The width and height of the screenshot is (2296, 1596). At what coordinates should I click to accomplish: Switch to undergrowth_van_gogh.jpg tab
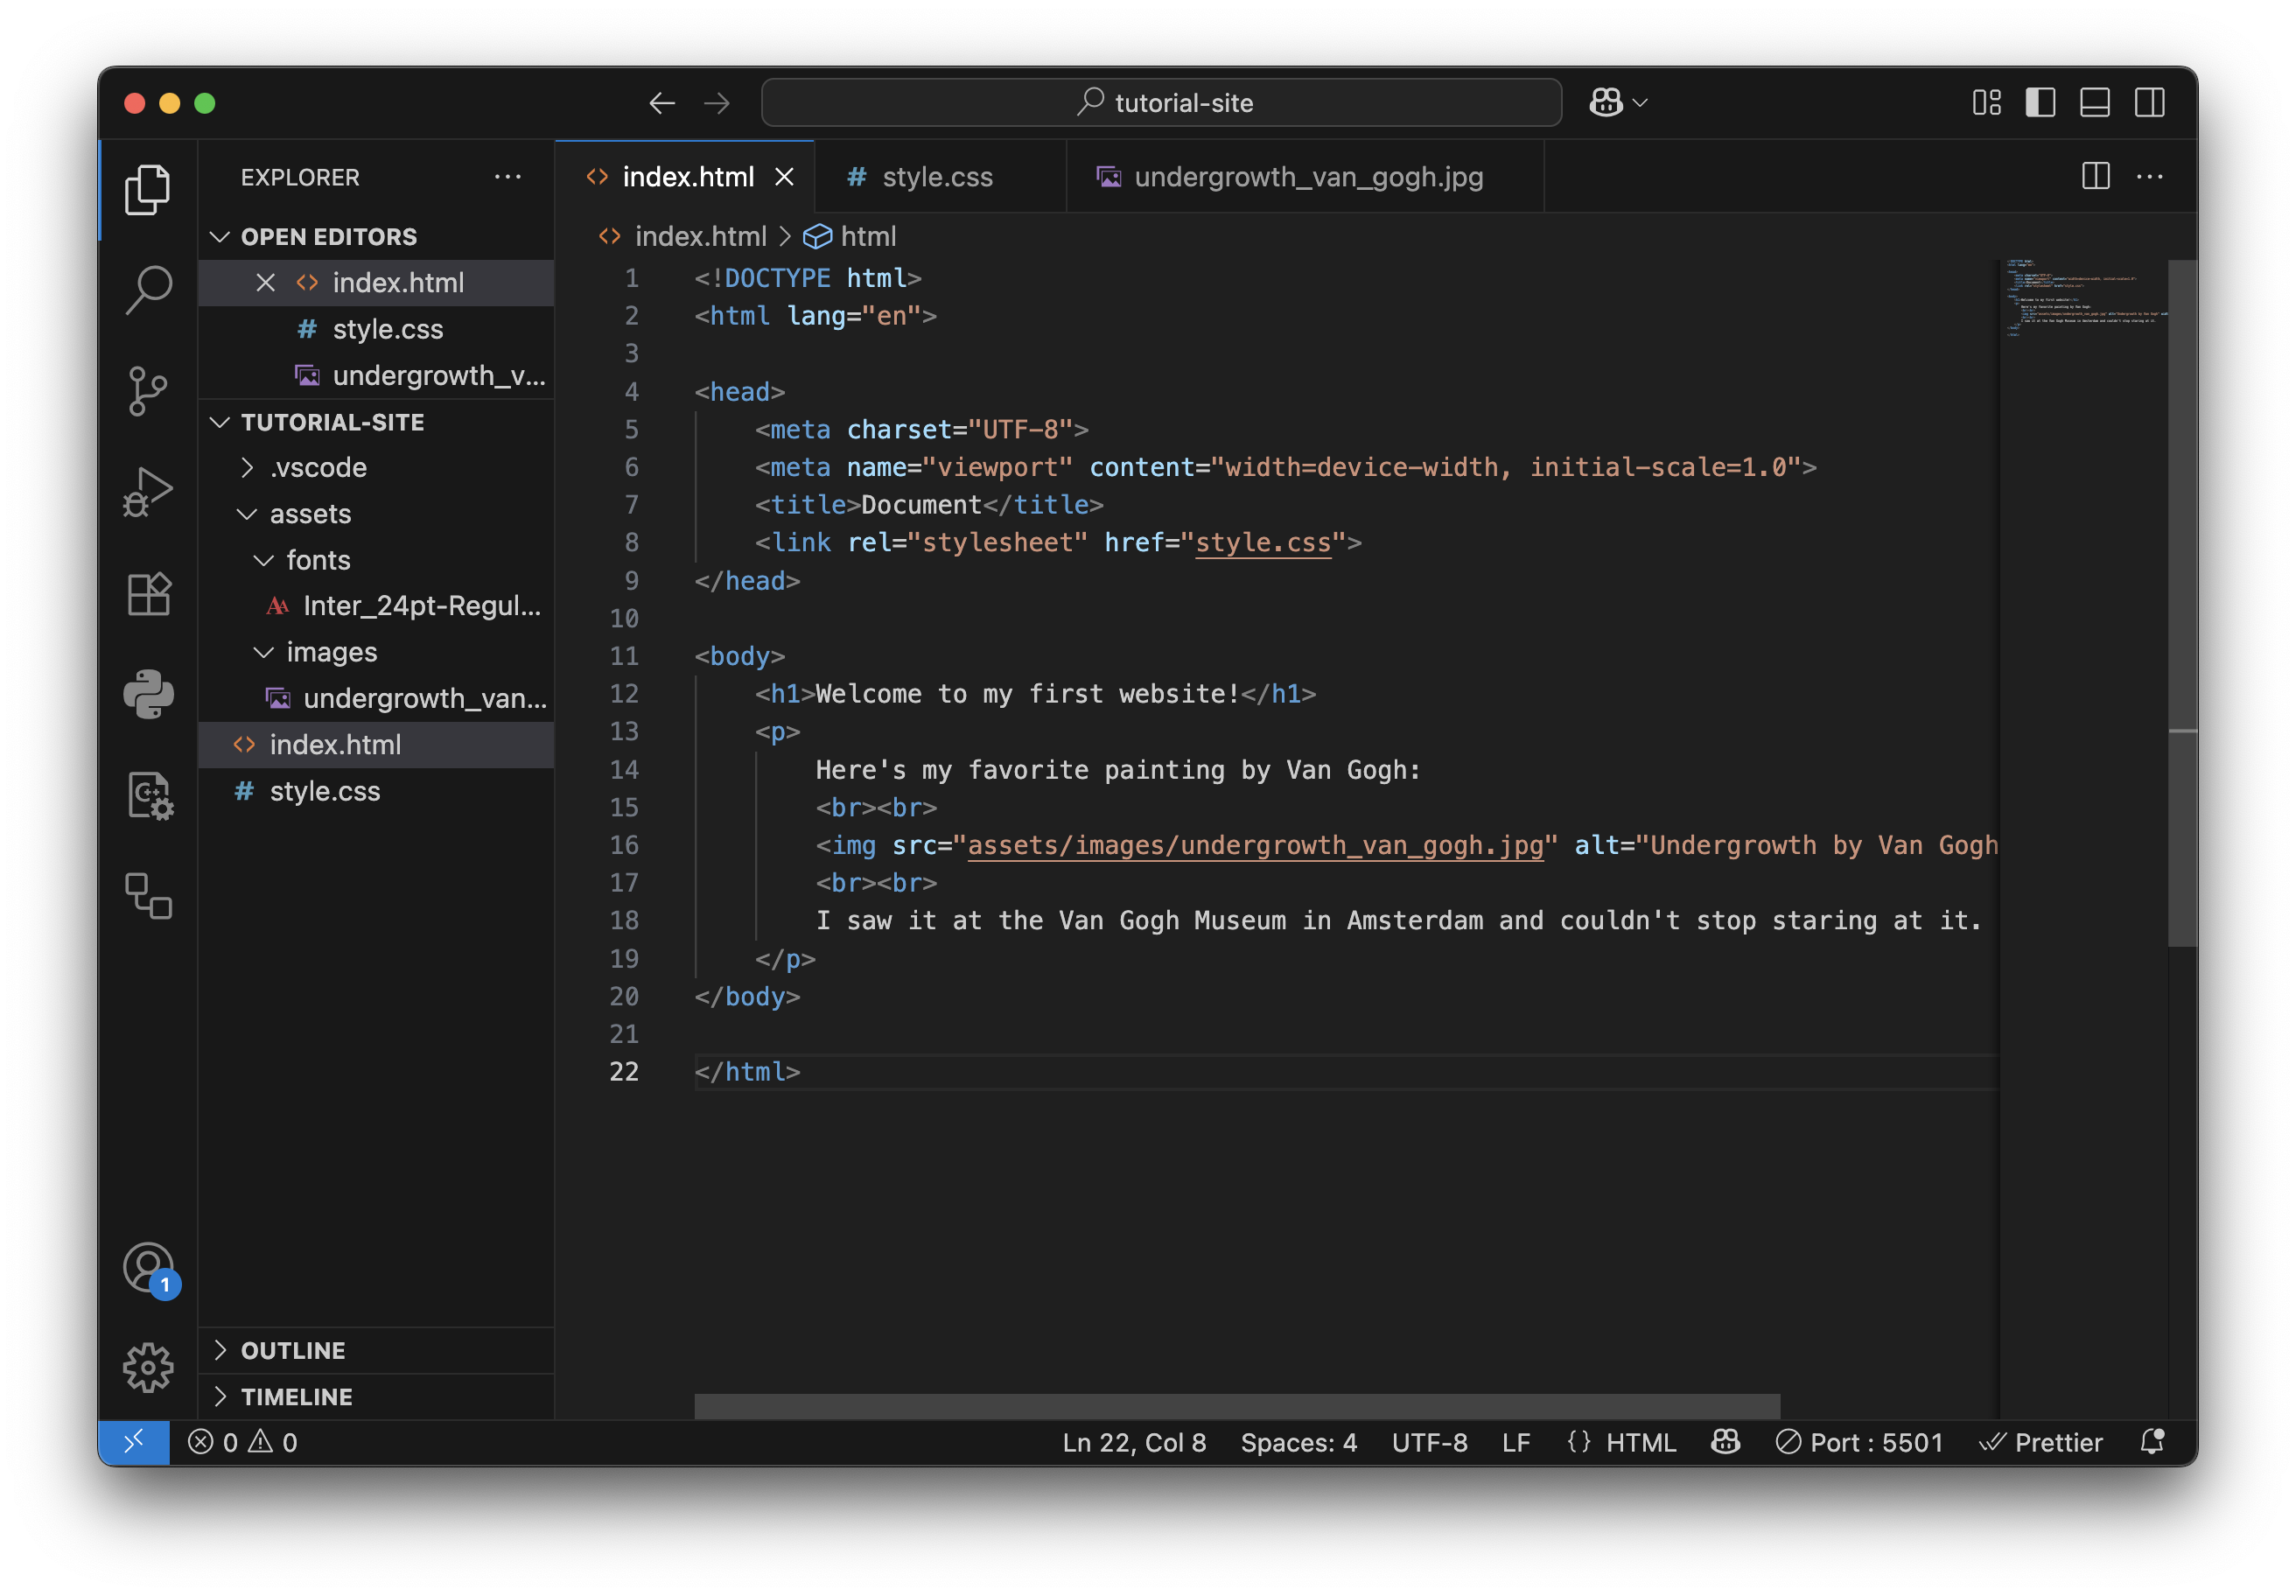pos(1305,177)
